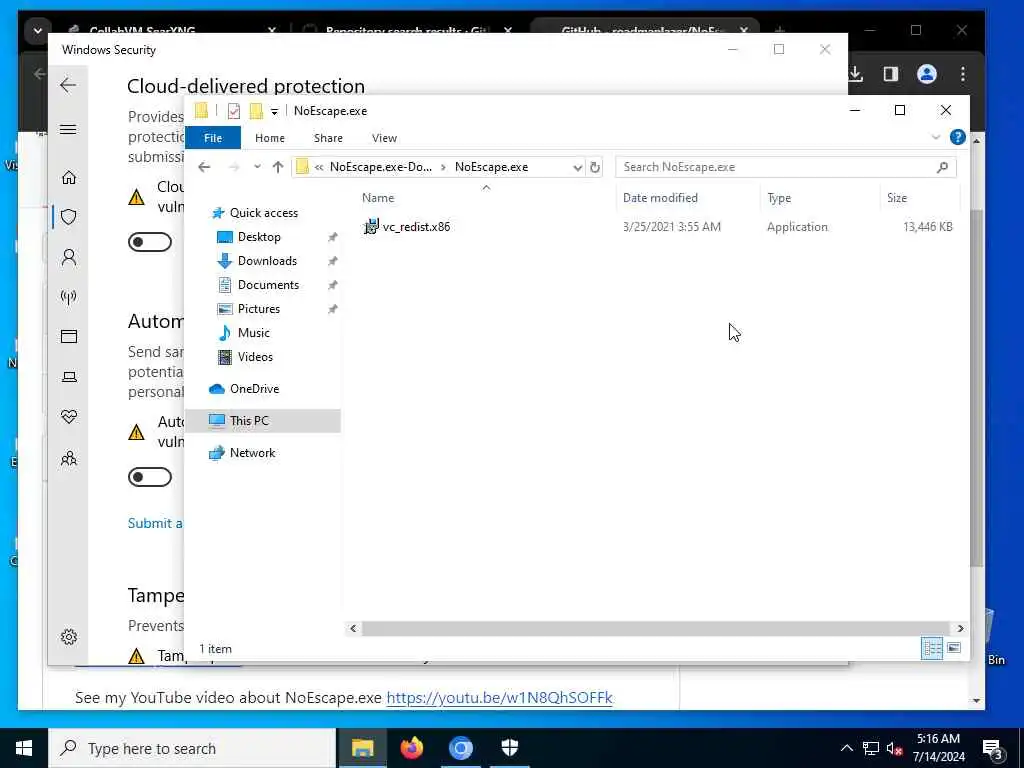Click the New folder quick access toolbar icon
The width and height of the screenshot is (1024, 768).
(x=256, y=111)
